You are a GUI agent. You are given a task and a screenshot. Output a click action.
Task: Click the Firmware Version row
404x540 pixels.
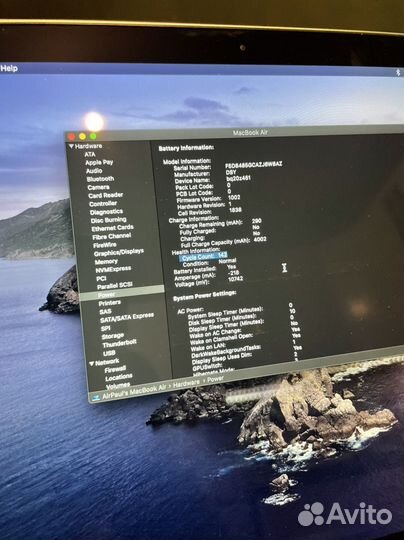pyautogui.click(x=208, y=199)
